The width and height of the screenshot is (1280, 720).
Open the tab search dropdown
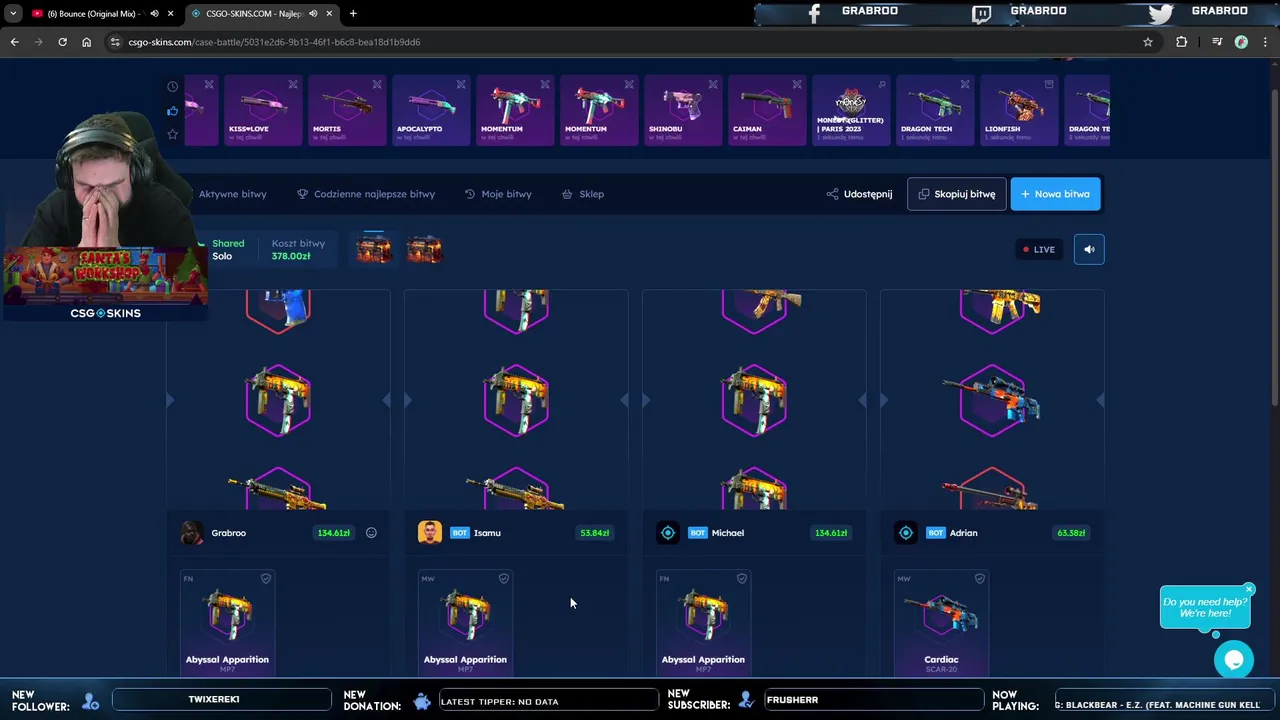pos(13,13)
